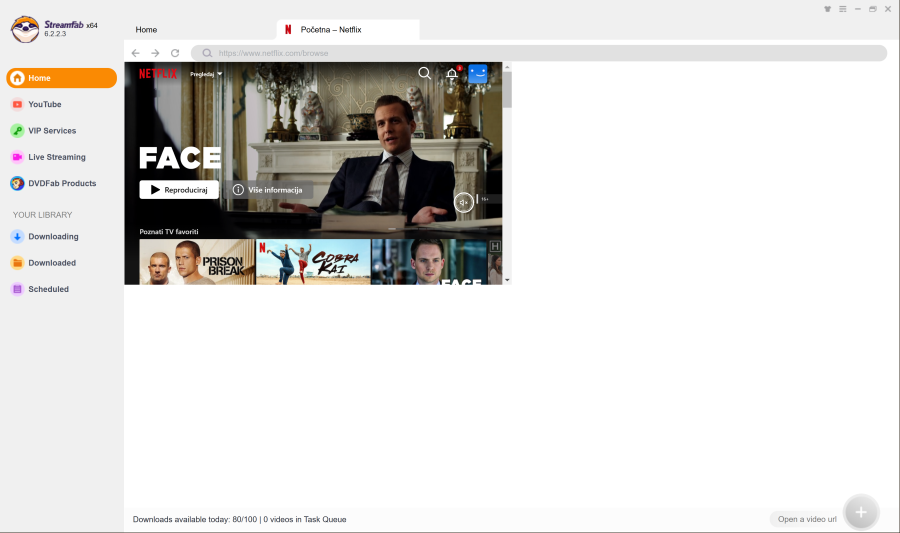Click the Poznati TV favoriti heading
This screenshot has height=533, width=900.
[169, 232]
